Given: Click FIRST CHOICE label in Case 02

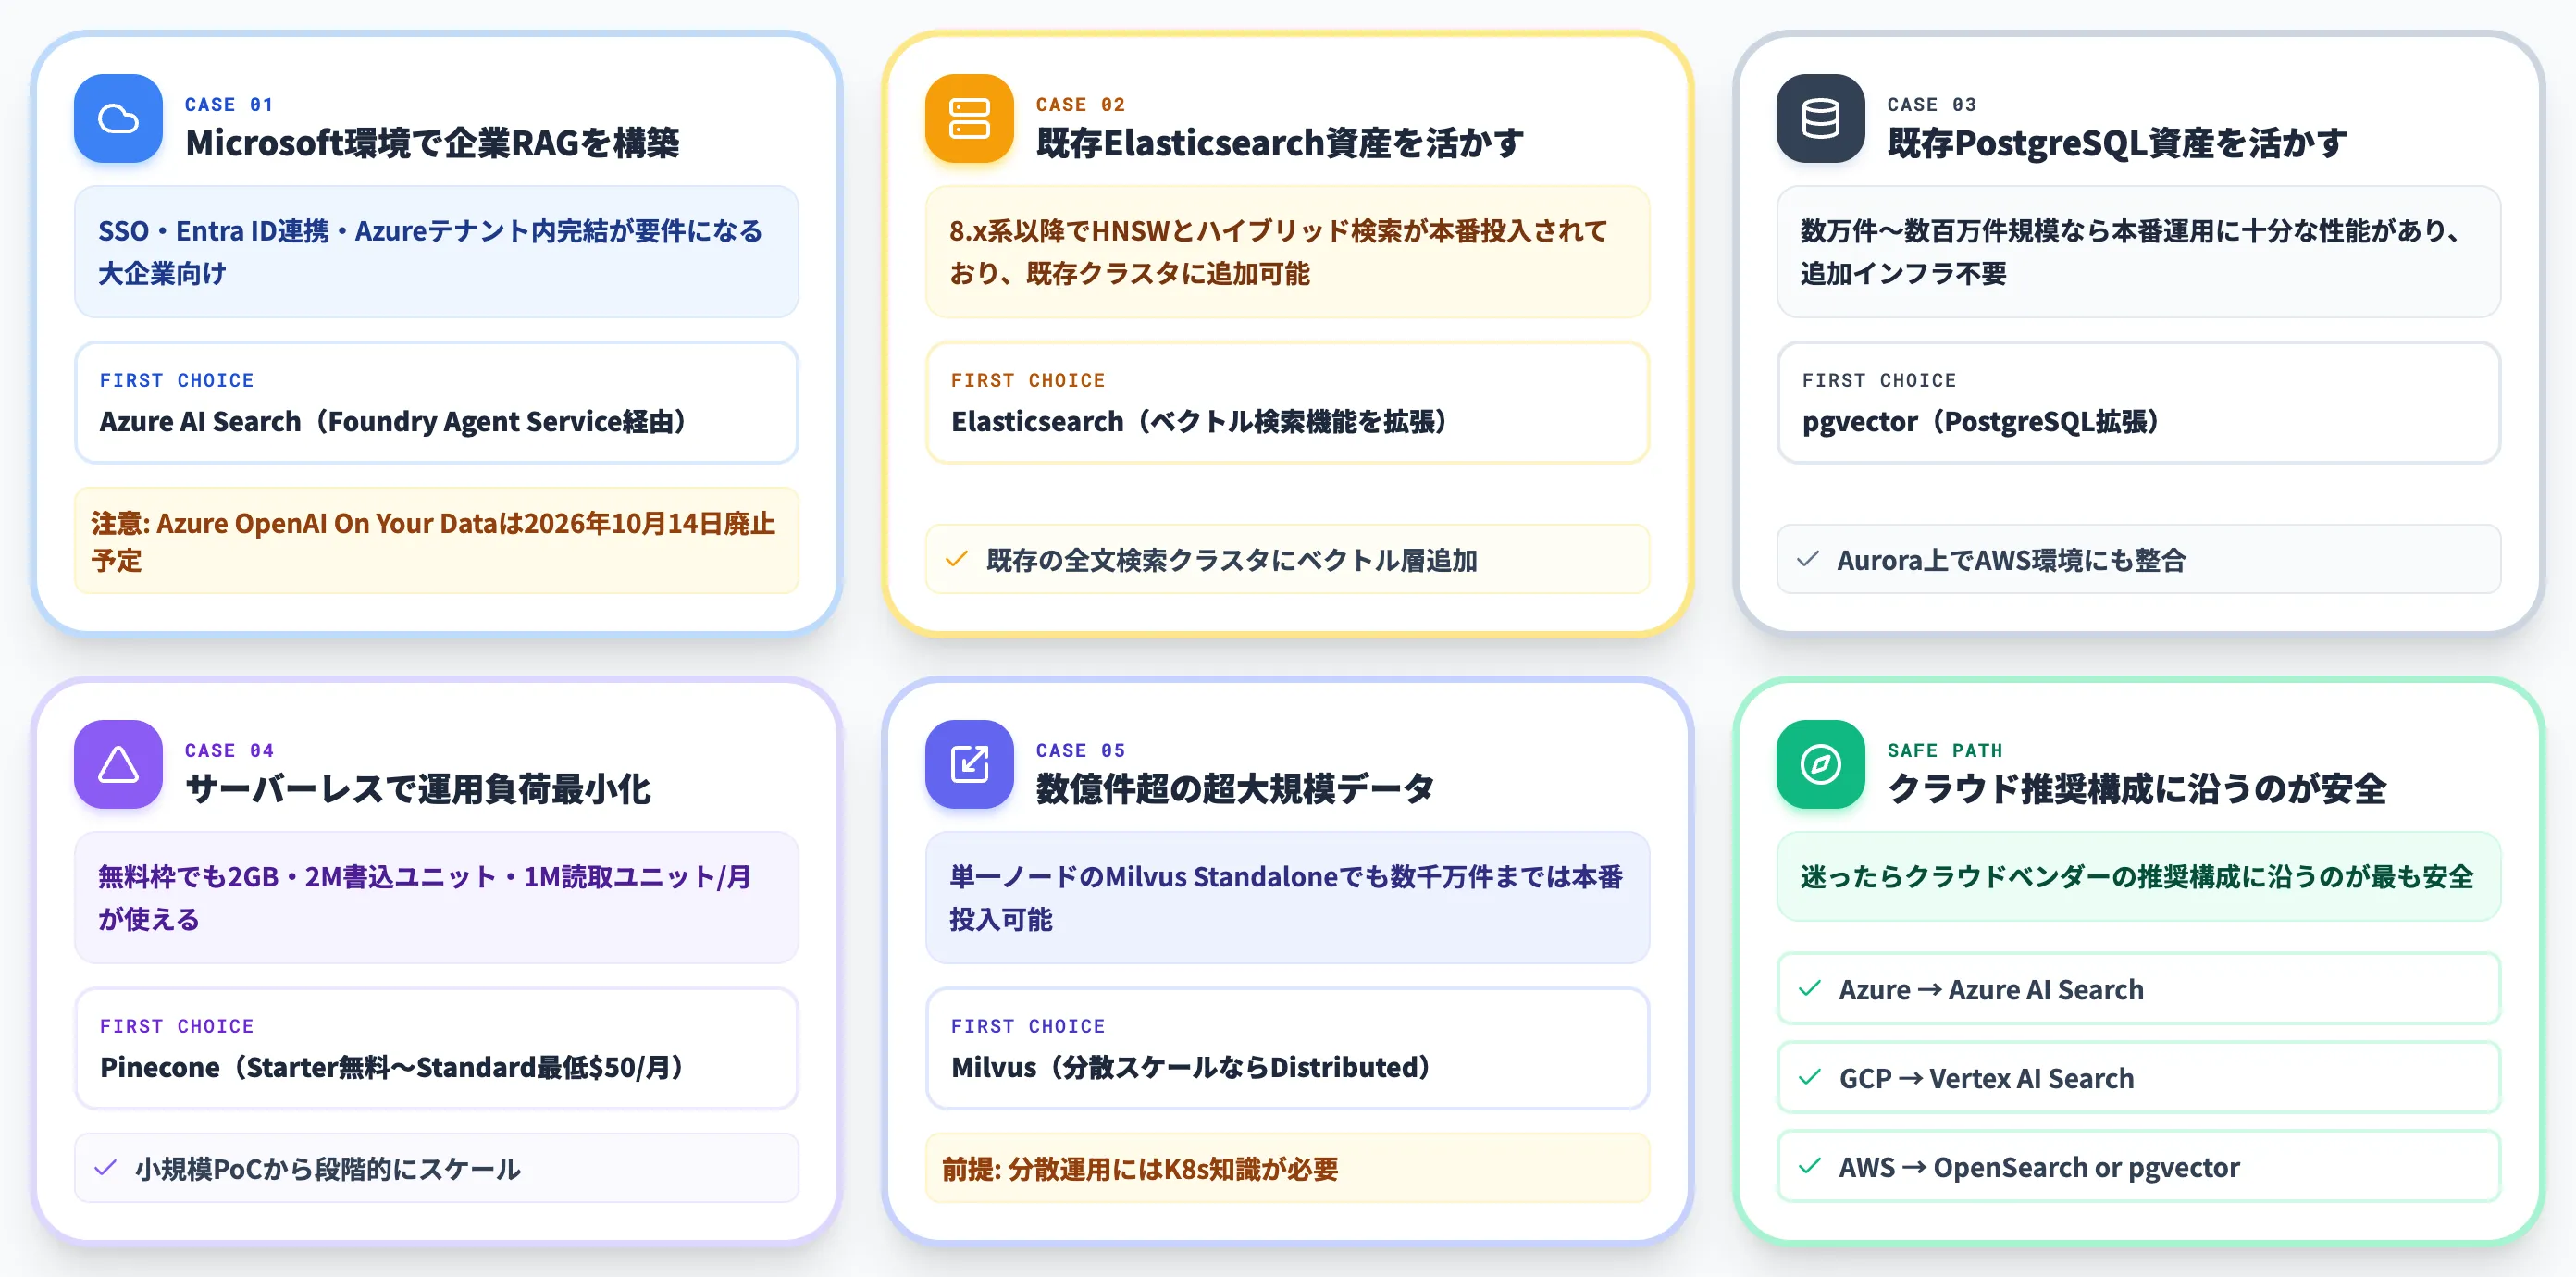Looking at the screenshot, I should [1028, 381].
